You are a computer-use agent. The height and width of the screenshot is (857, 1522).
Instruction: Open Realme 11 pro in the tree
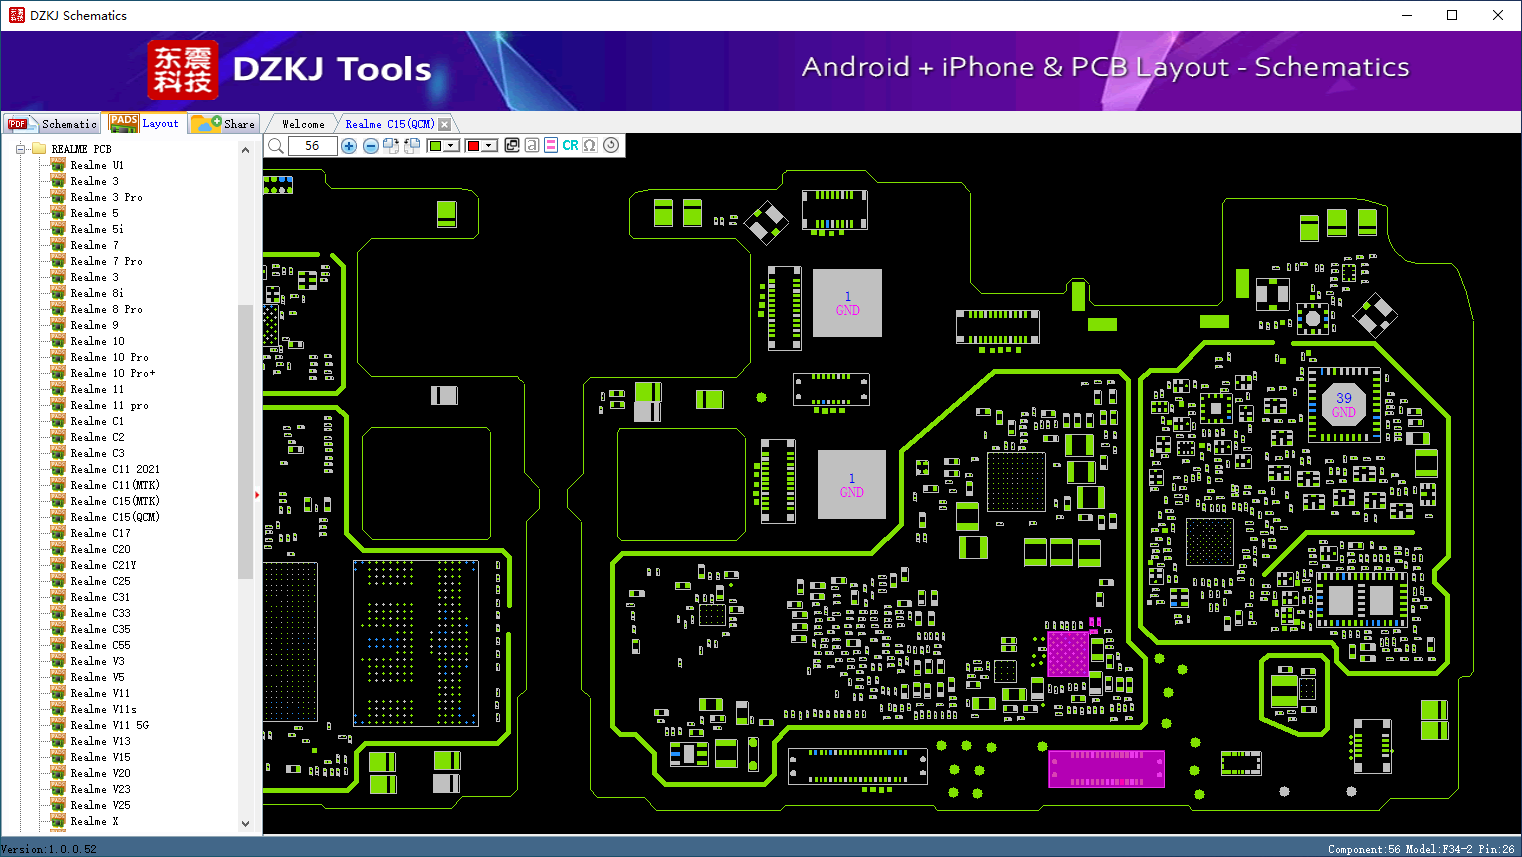(109, 405)
